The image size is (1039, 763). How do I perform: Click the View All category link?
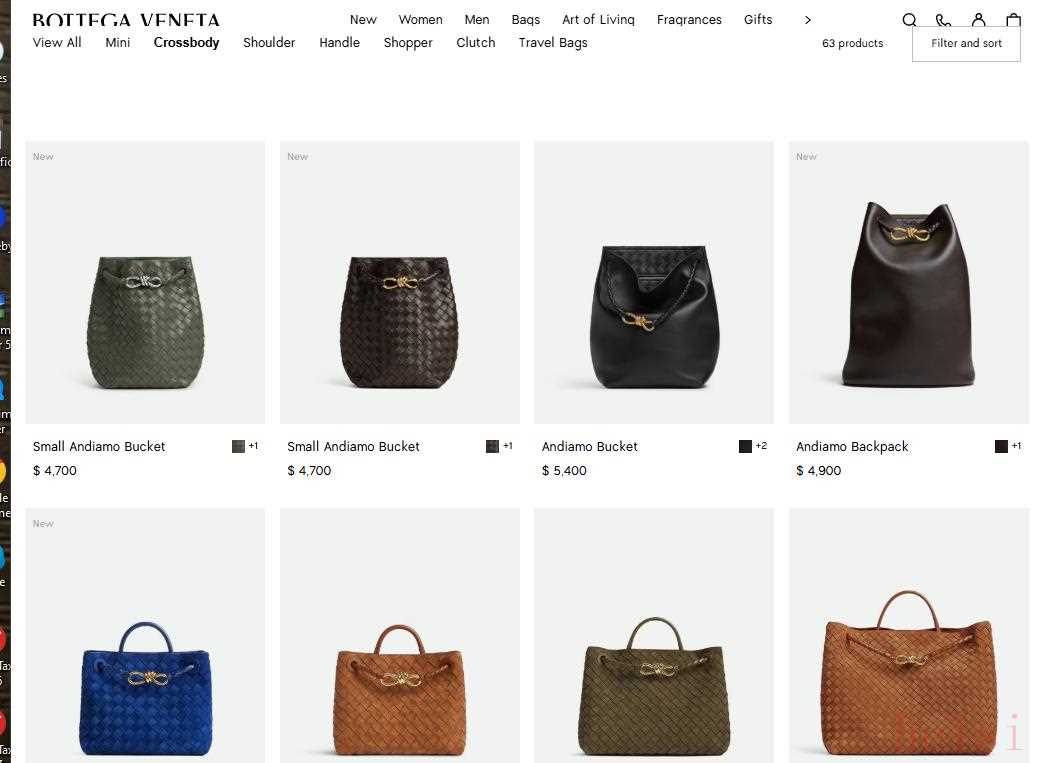pyautogui.click(x=57, y=42)
